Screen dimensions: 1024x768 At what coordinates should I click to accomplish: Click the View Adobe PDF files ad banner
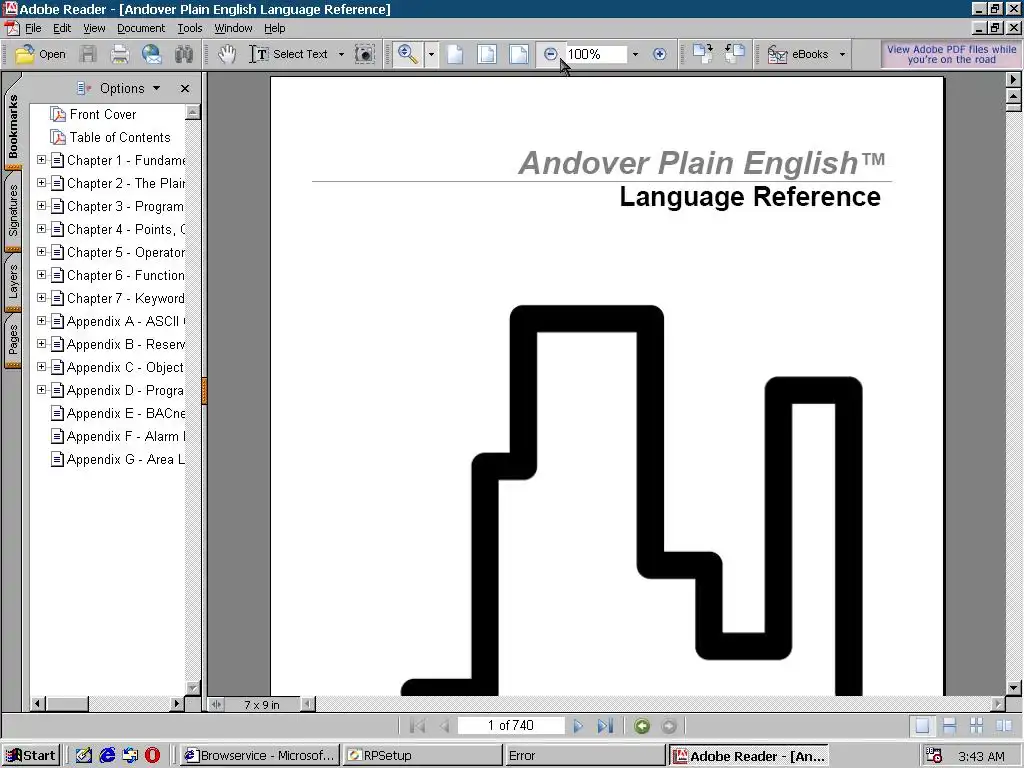tap(952, 54)
